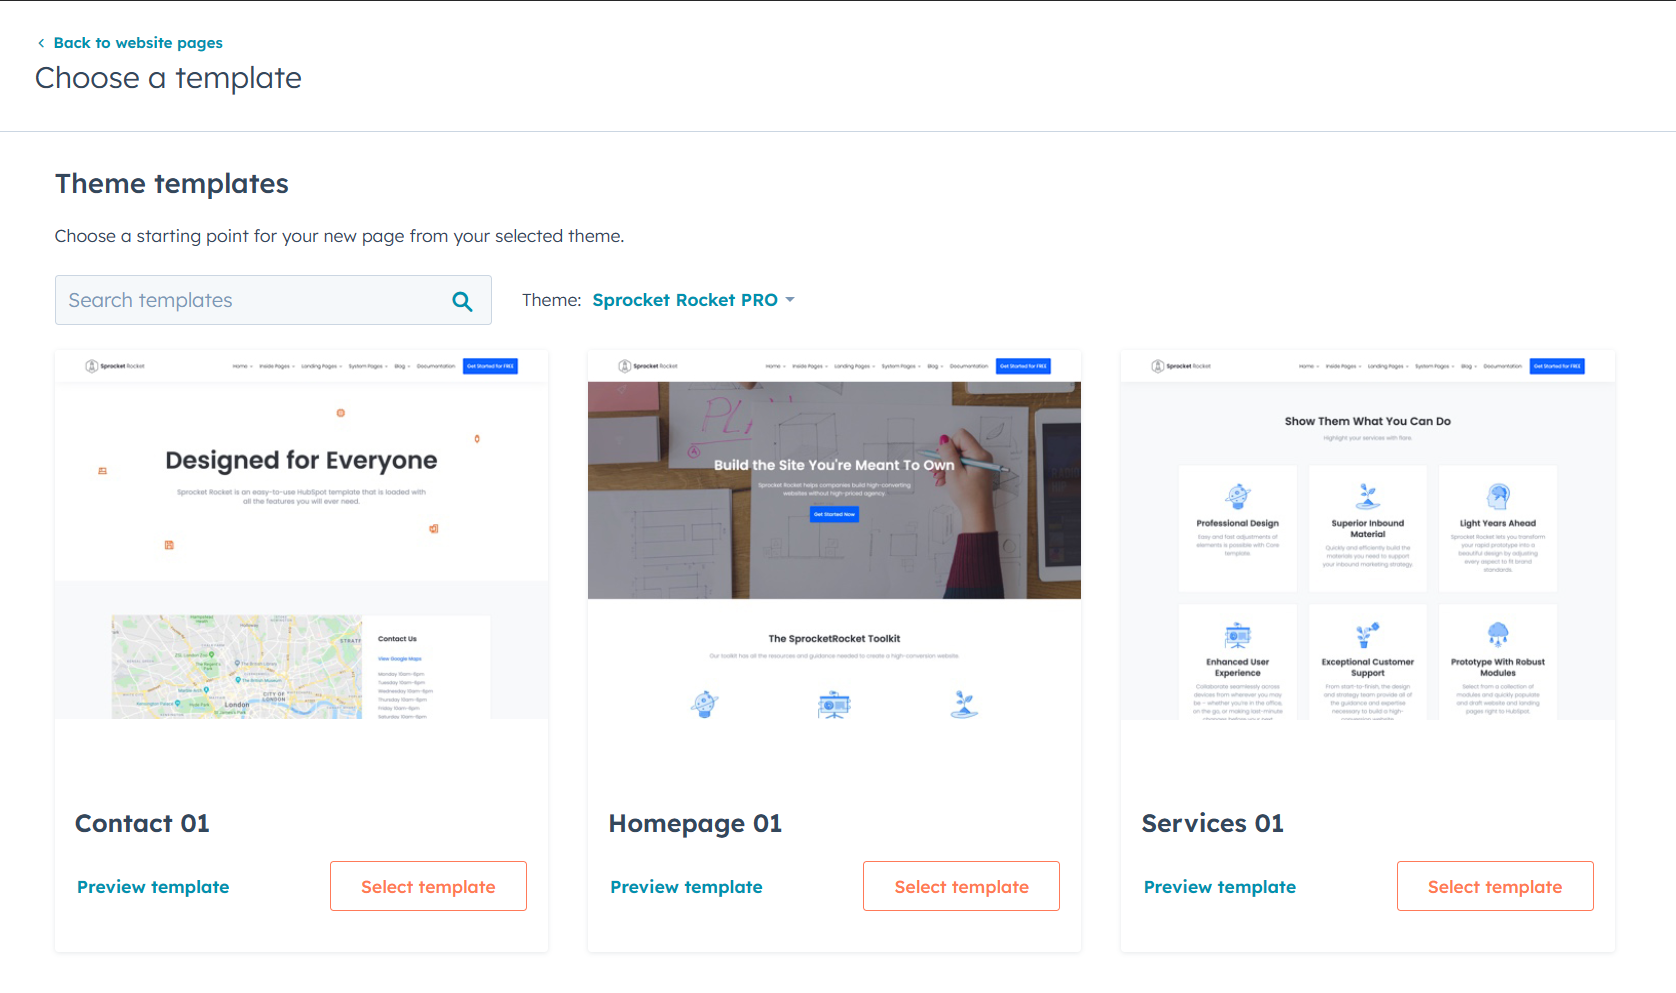Select the Services 01 template
Viewport: 1676px width, 993px height.
(1495, 886)
